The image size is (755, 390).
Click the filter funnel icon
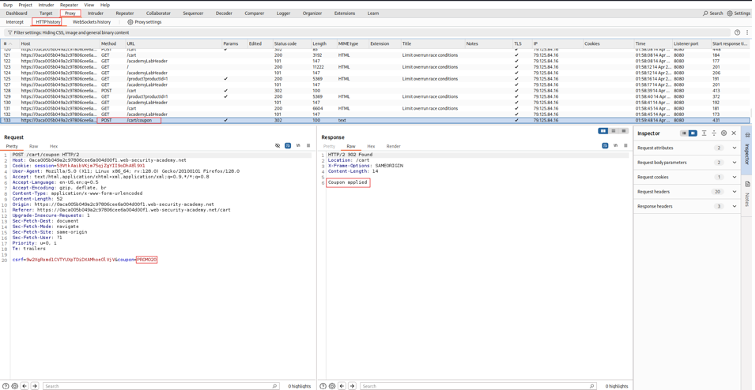coord(10,33)
